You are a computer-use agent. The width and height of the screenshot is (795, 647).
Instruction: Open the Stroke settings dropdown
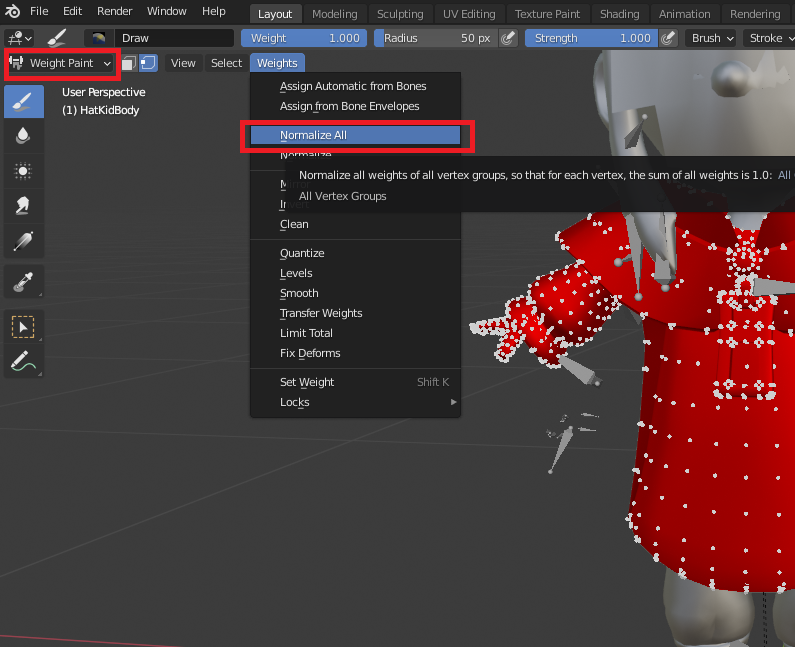click(x=769, y=38)
